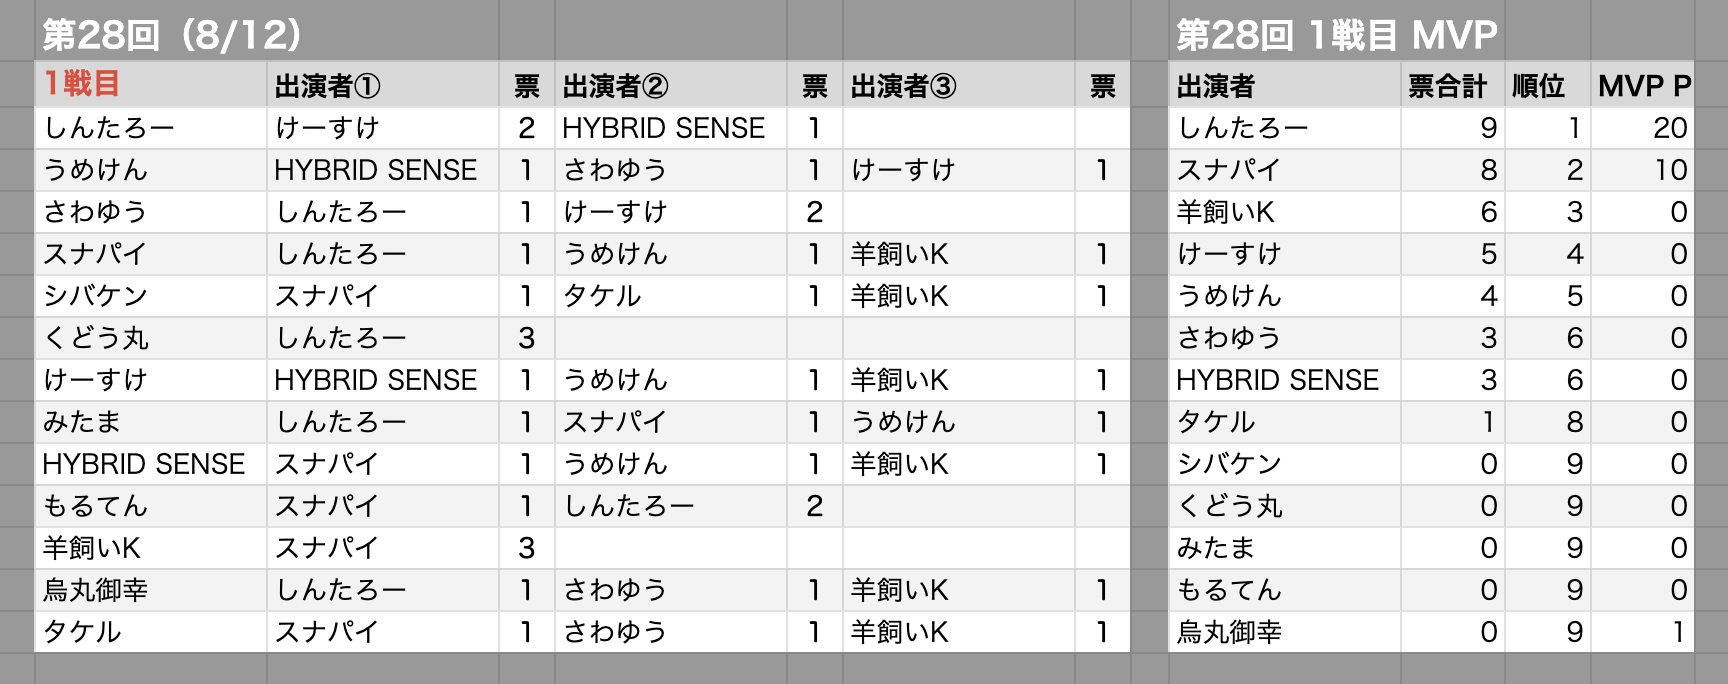Click the もるてん cell in left table
Viewport: 1728px width, 684px height.
[151, 506]
